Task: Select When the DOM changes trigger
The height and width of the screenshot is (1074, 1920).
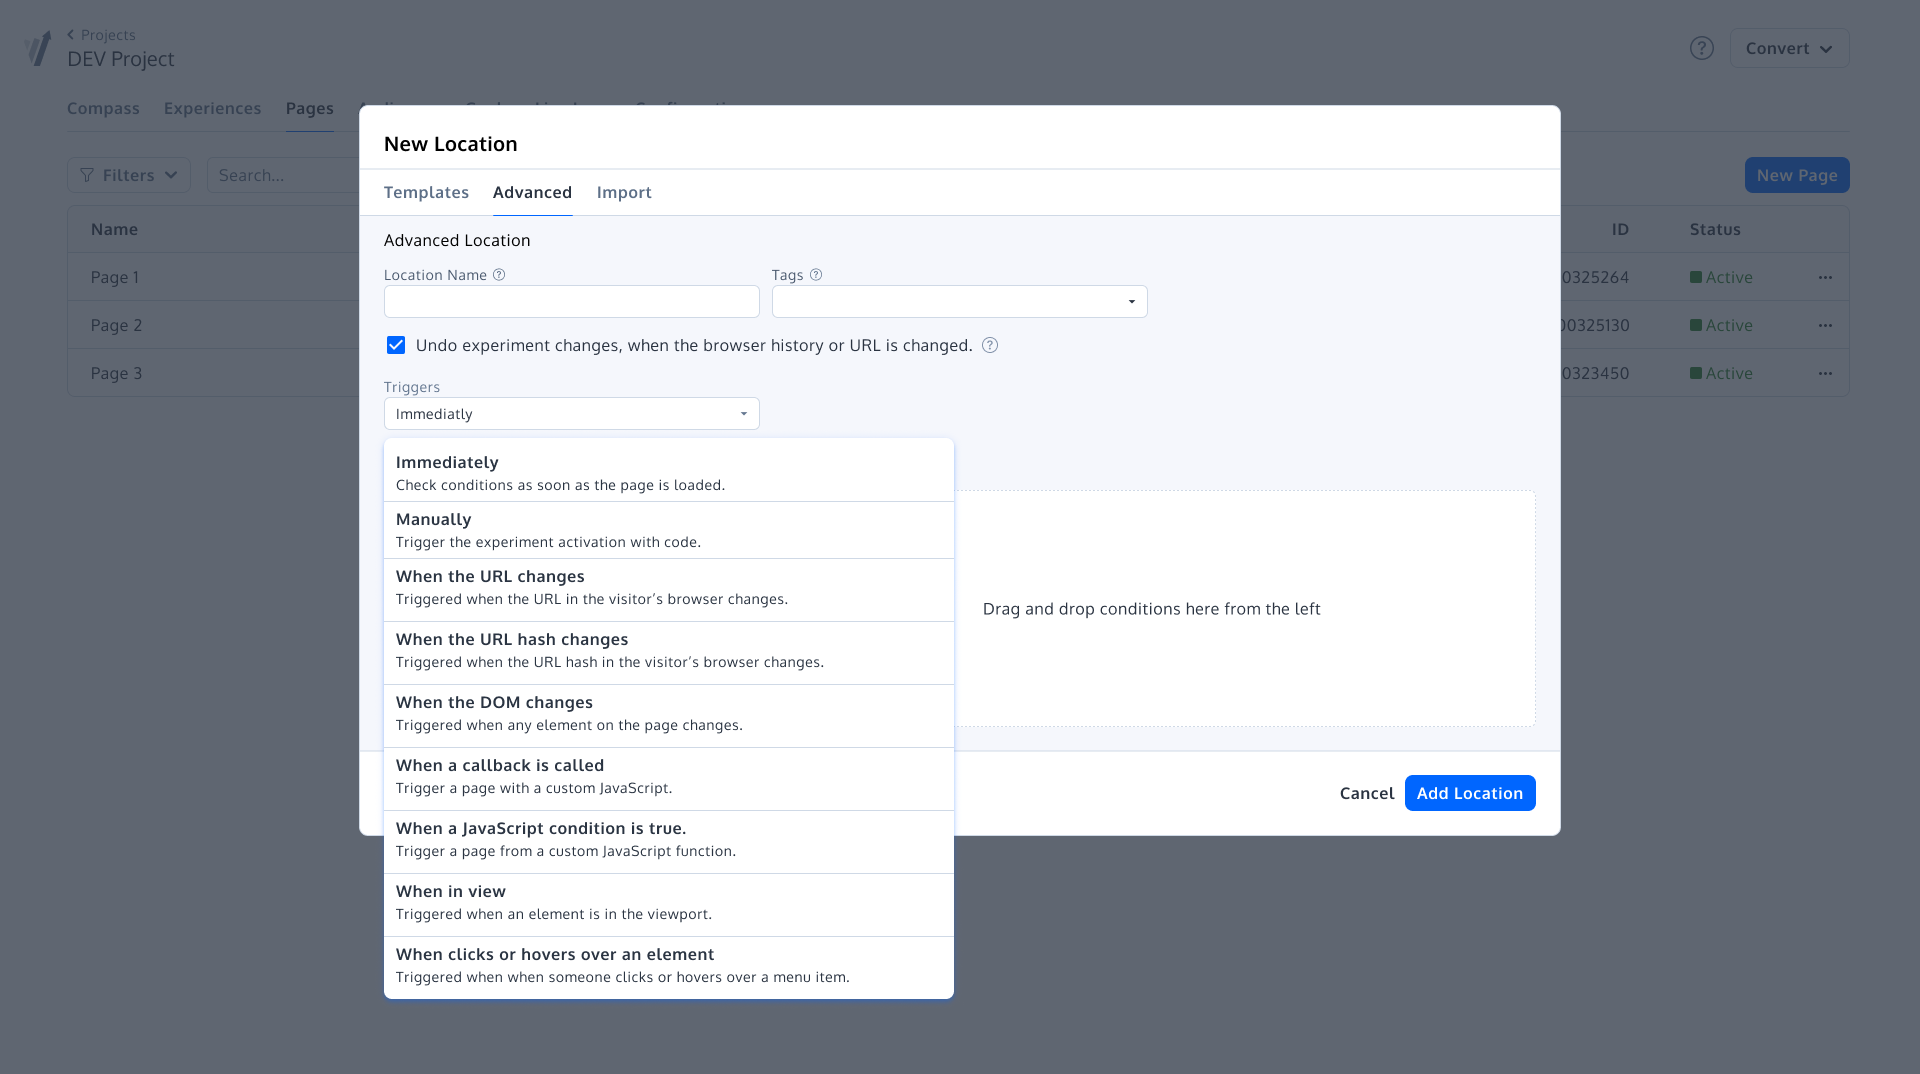Action: (x=668, y=714)
